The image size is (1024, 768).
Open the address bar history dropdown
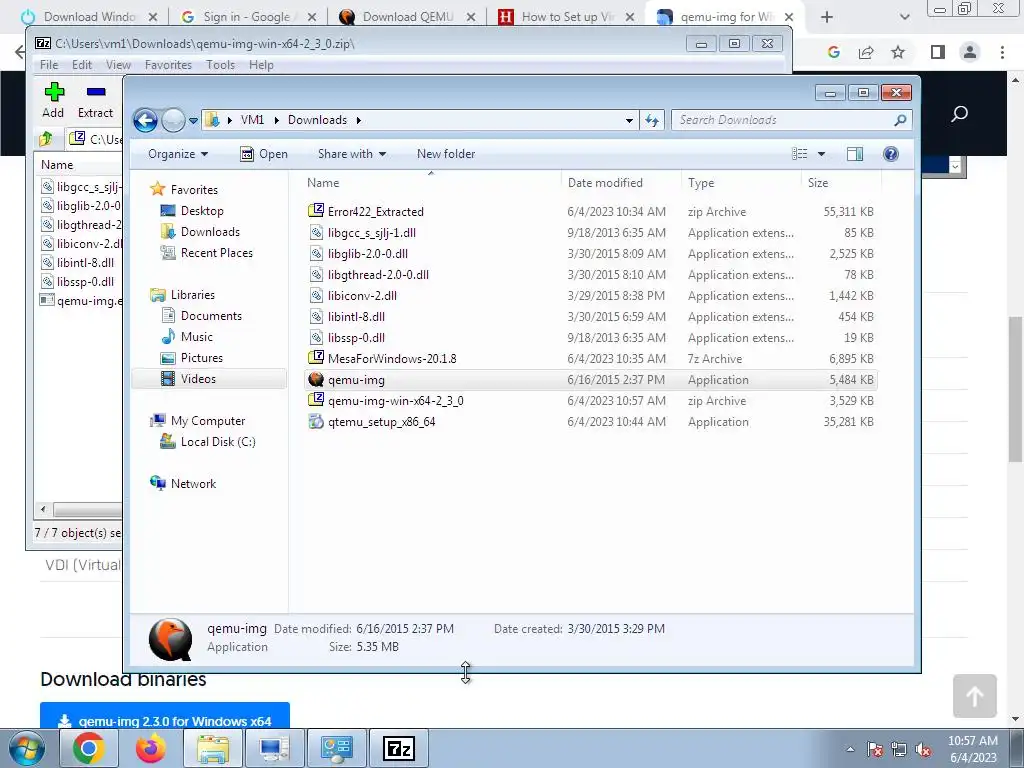pos(629,121)
